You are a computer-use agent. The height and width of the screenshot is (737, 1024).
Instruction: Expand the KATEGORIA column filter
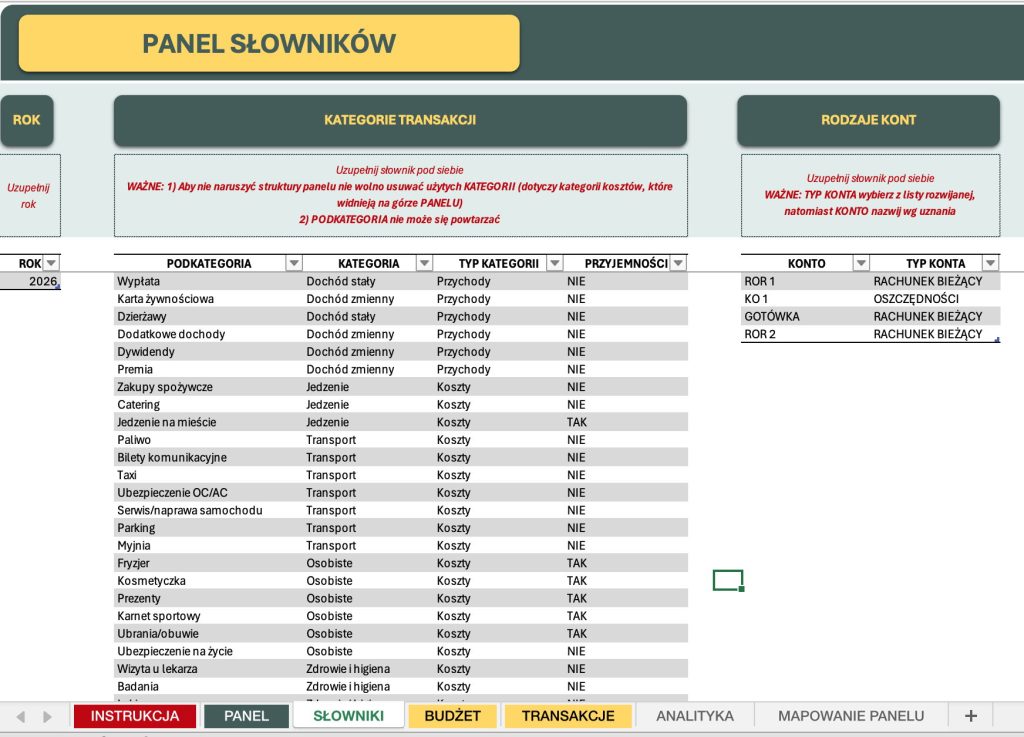click(424, 263)
